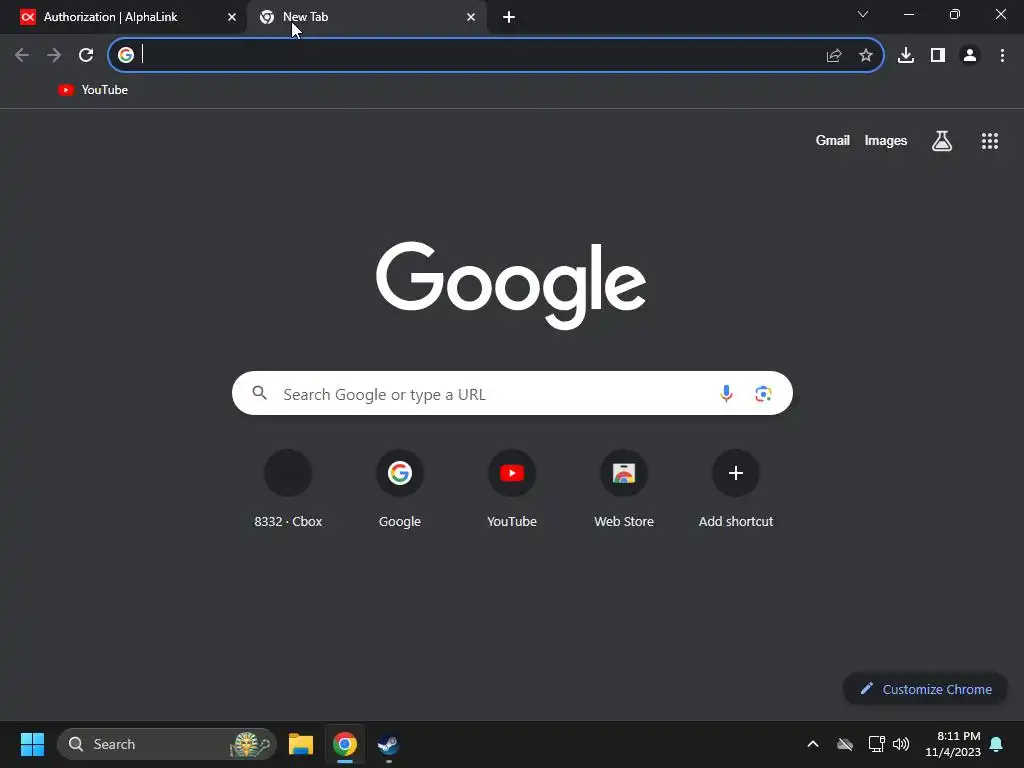Click the OneDrive cloud tray icon
Screen dimensions: 1024x768
(x=844, y=744)
